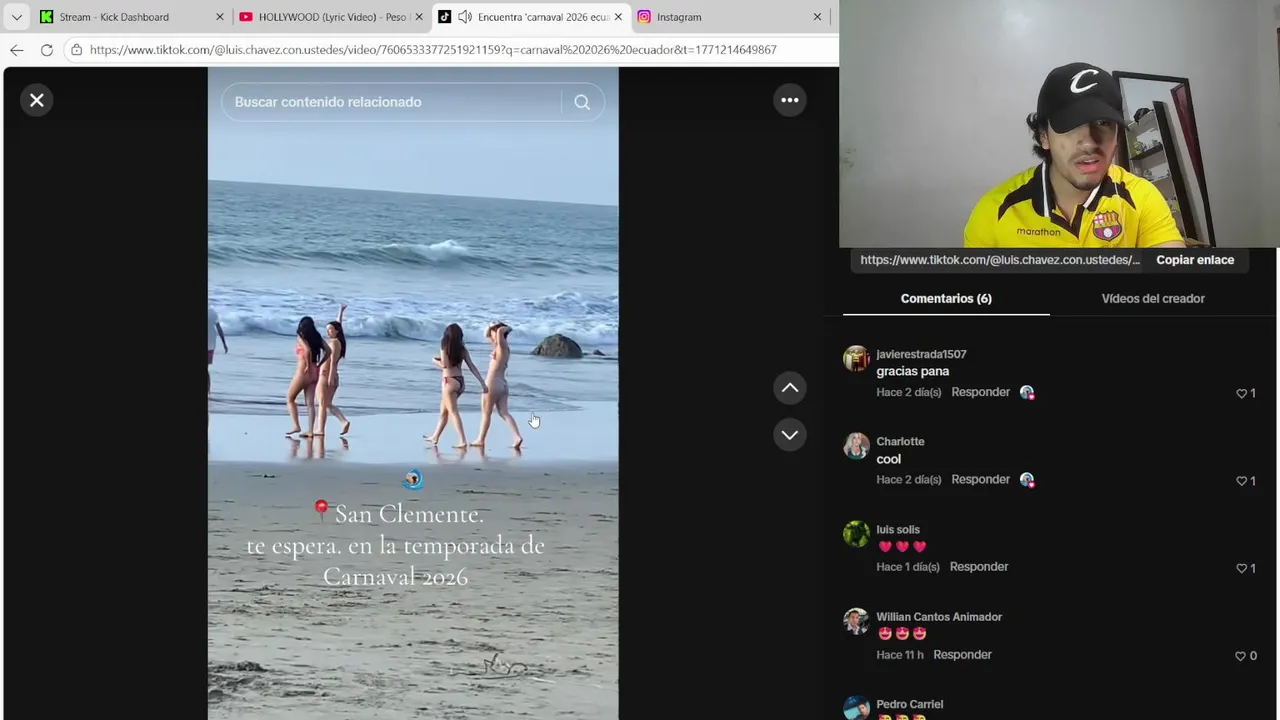
Task: Close the Kick Dashboard tab
Action: (x=220, y=17)
